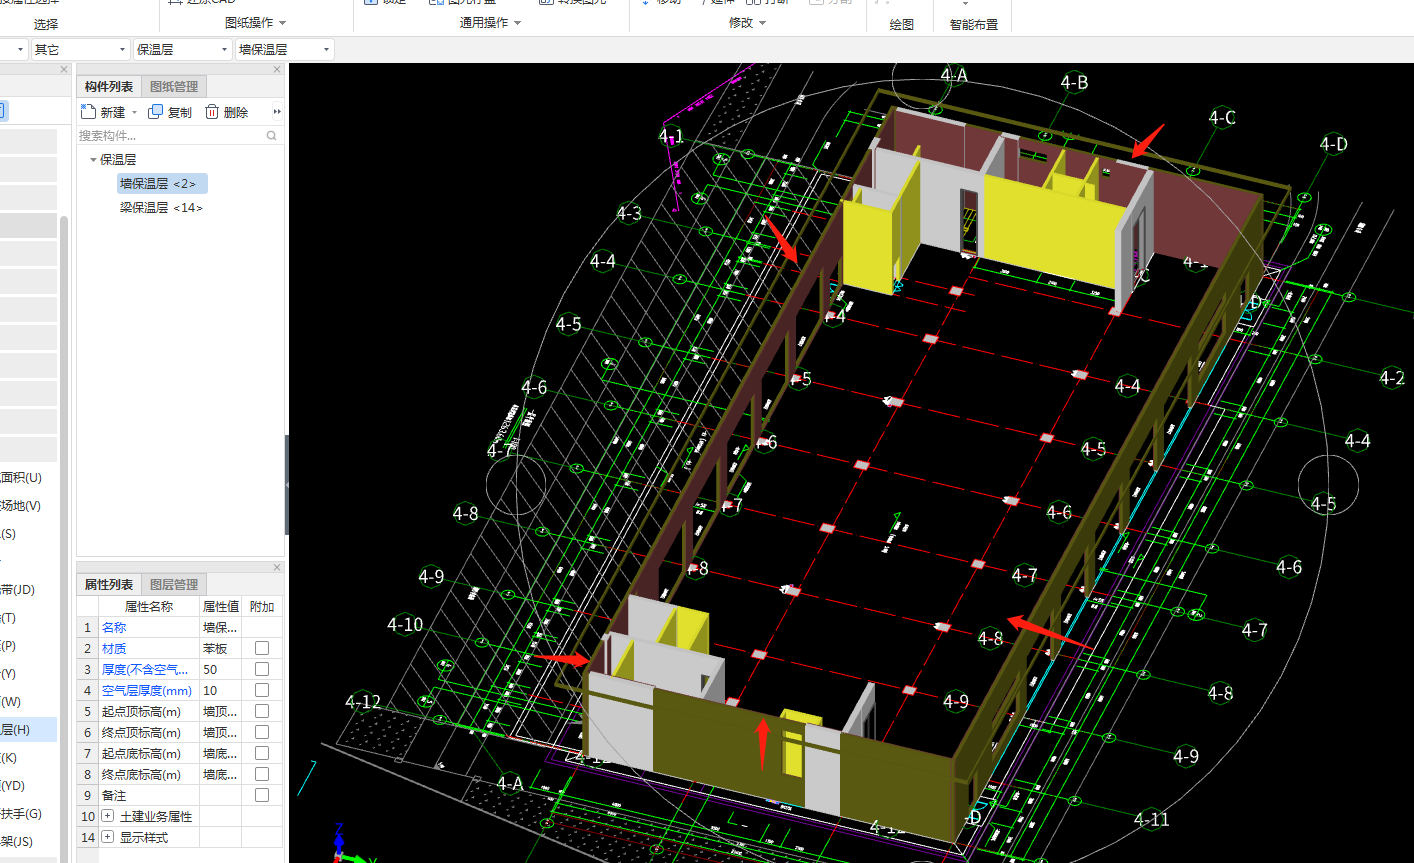The height and width of the screenshot is (863, 1414).
Task: Click the 智能布置 ribbon group label
Action: coord(974,24)
